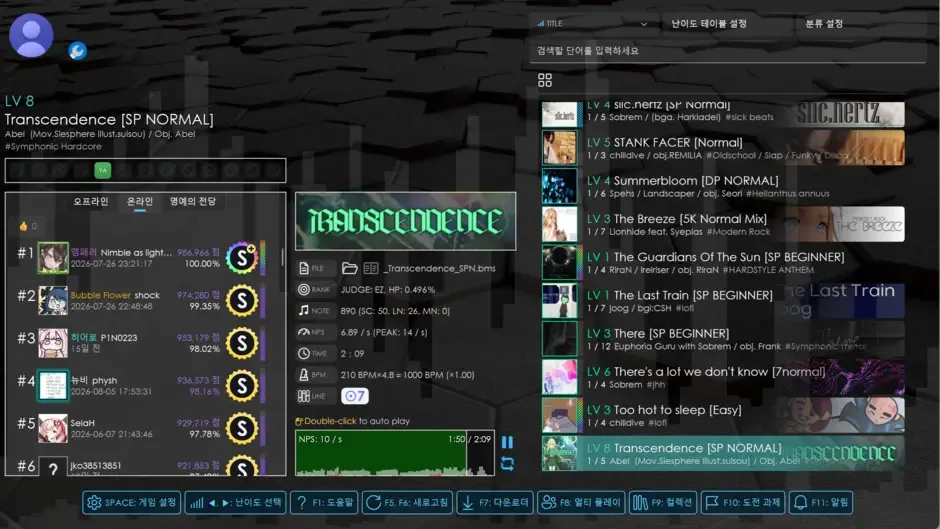The image size is (940, 529).
Task: Select There [SP BEGINNER] song
Action: pos(723,339)
